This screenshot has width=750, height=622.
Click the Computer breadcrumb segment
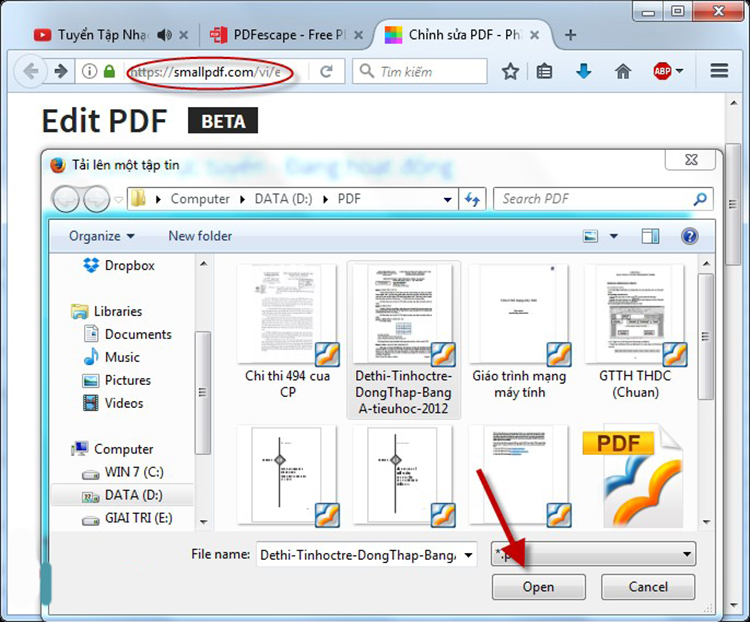[200, 199]
